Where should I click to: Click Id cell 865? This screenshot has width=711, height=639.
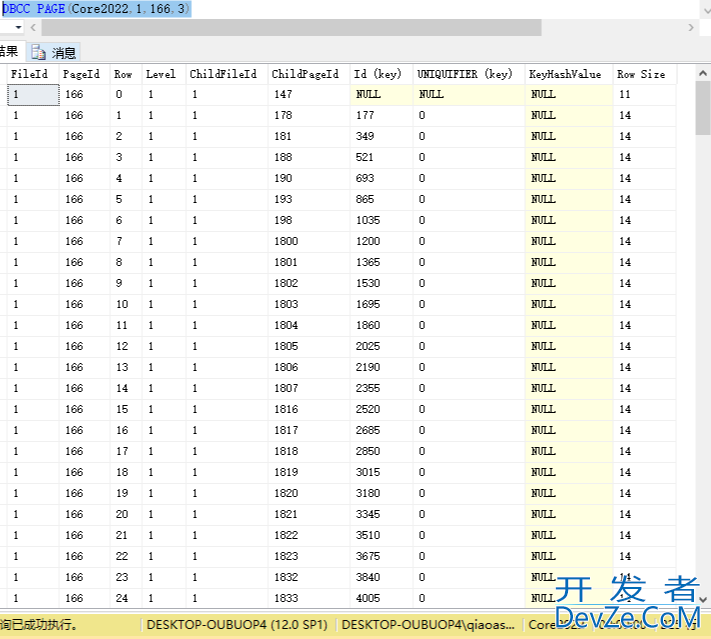[x=381, y=199]
